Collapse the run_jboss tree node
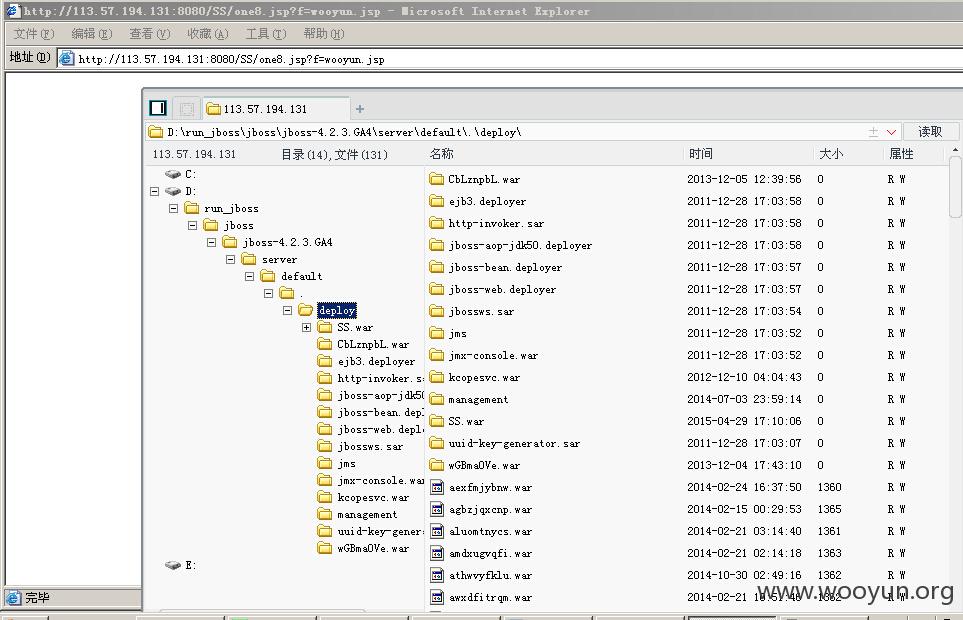This screenshot has width=963, height=620. tap(173, 209)
